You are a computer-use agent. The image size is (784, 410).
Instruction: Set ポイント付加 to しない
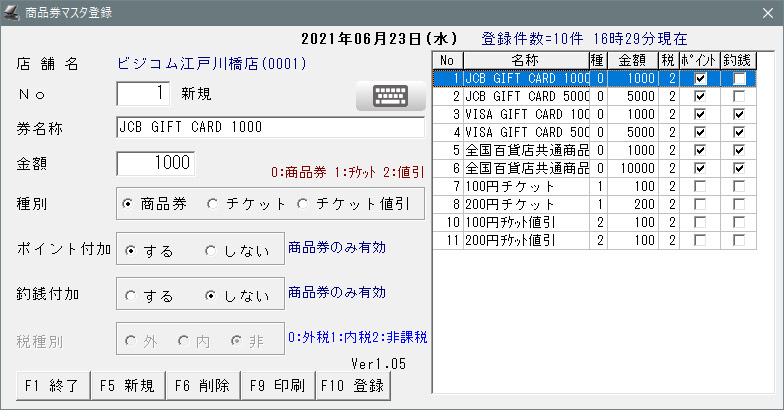211,249
